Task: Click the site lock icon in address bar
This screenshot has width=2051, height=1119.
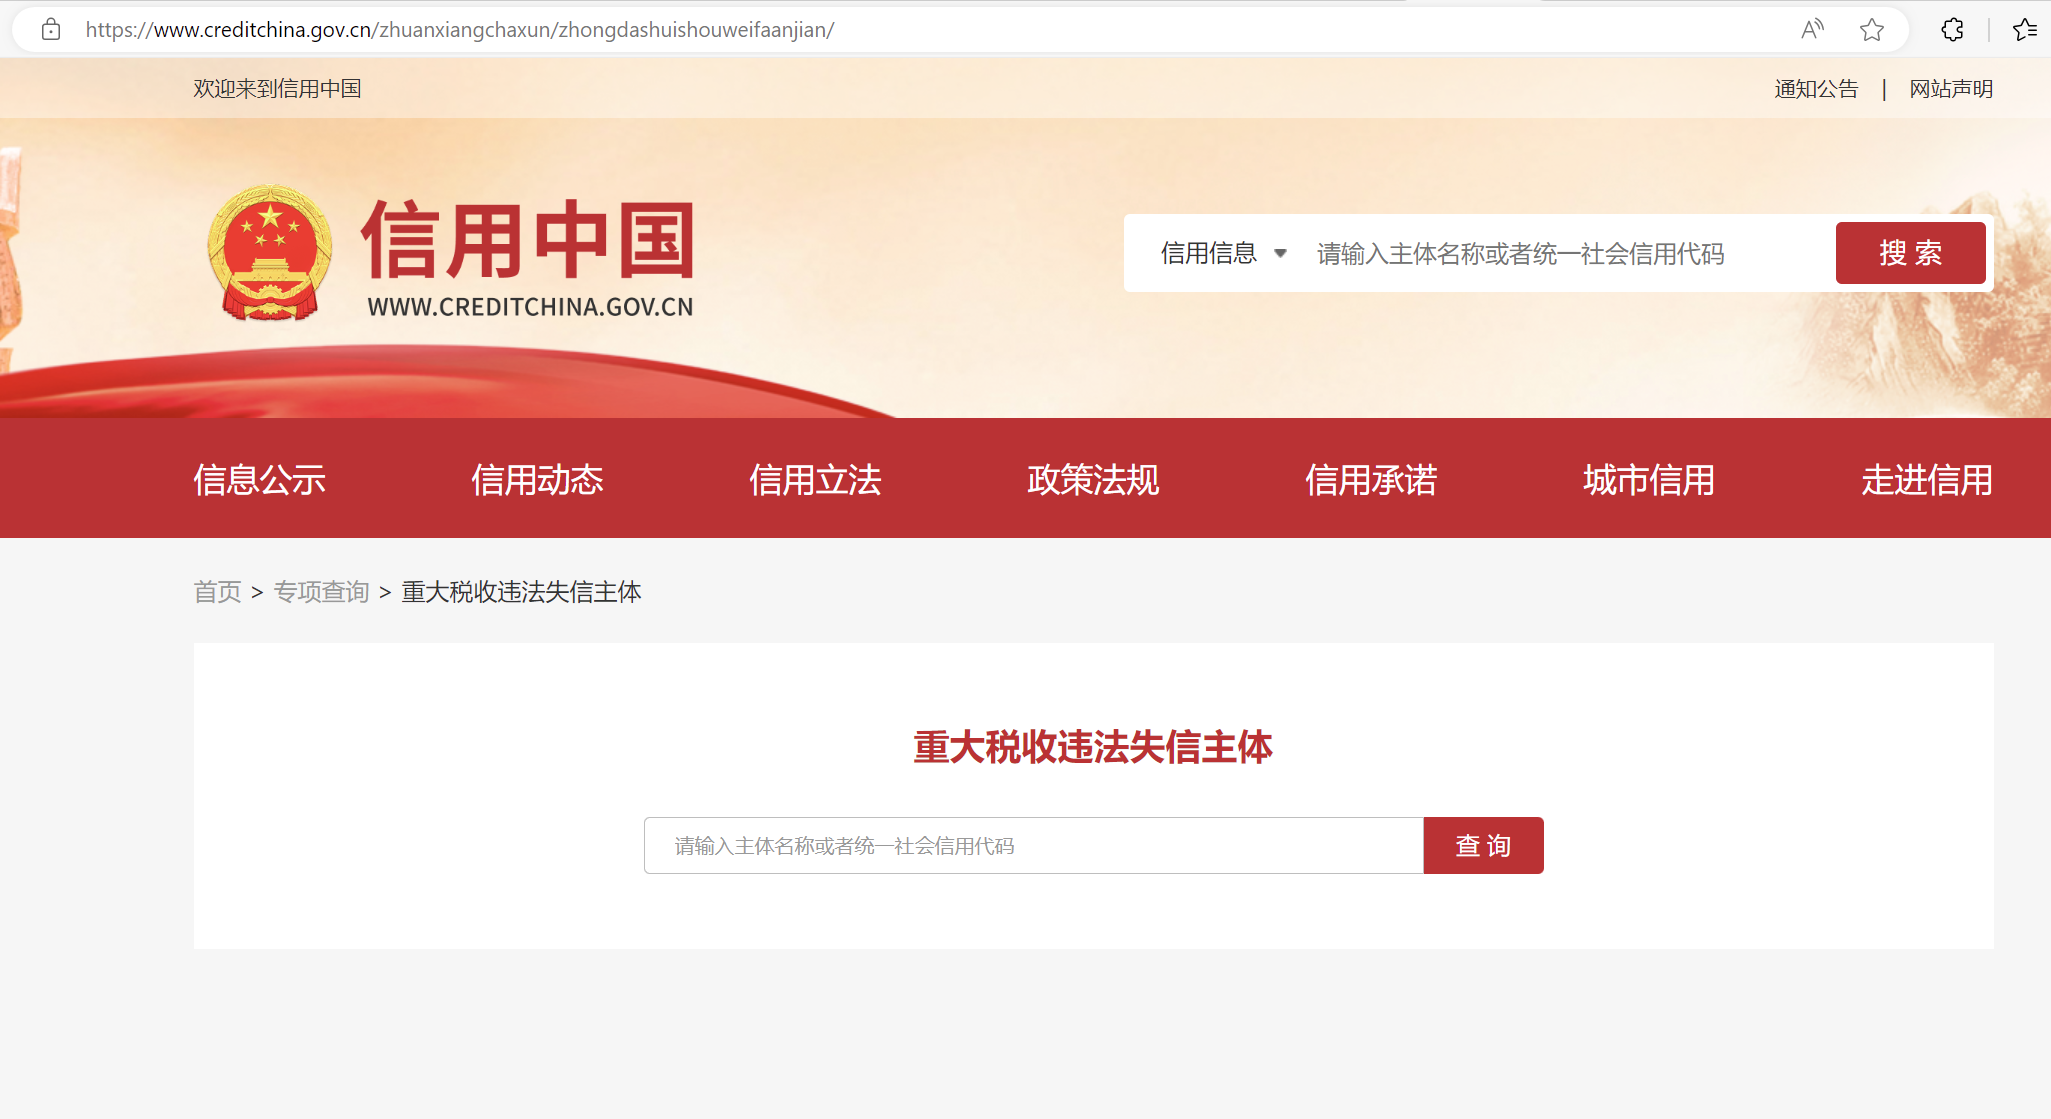Action: coord(51,30)
